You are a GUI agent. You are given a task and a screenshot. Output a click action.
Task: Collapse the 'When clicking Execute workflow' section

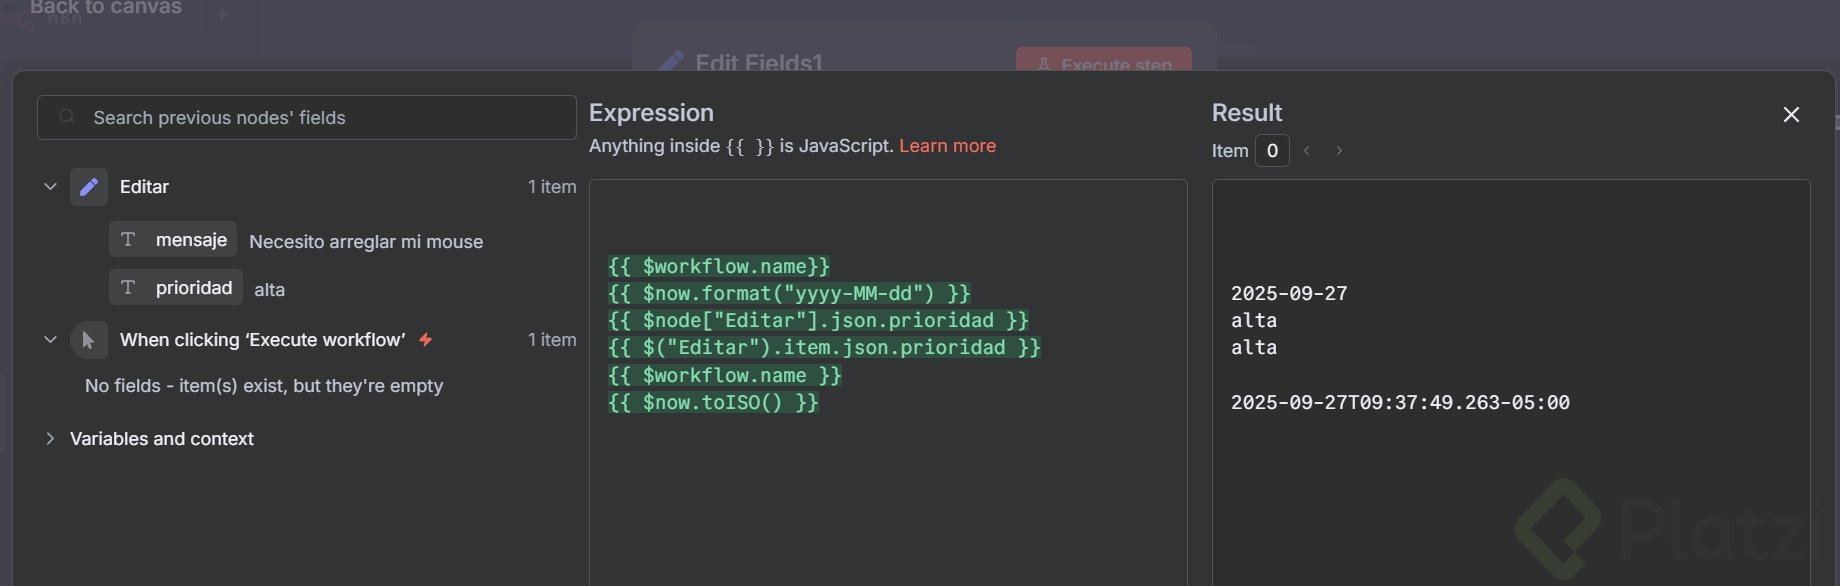(50, 340)
